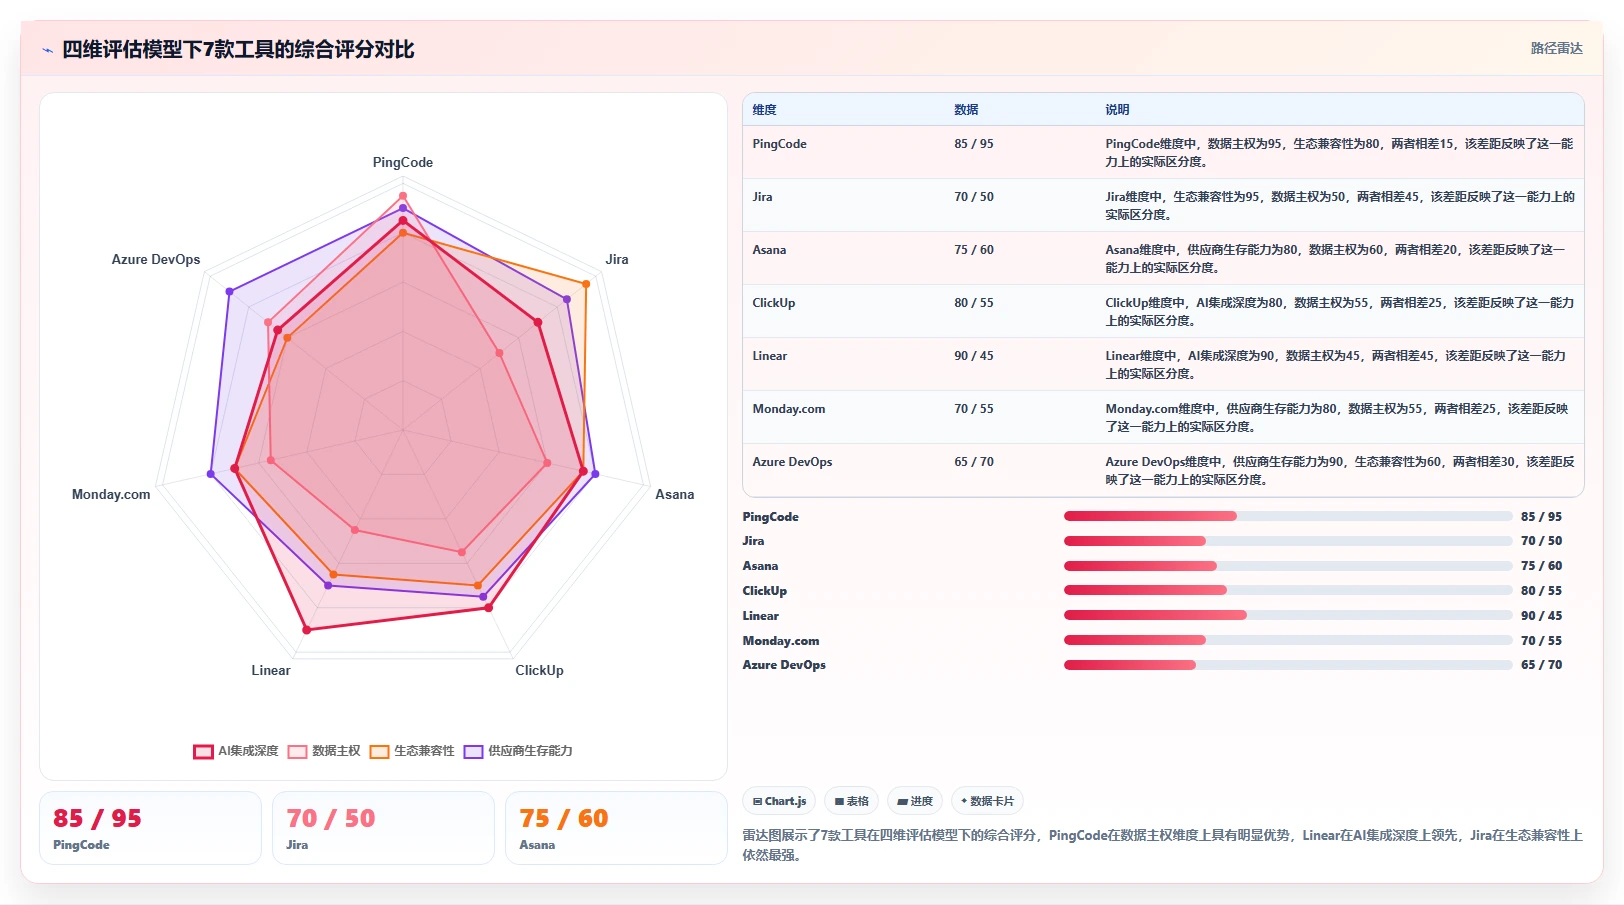Open the Asana 75 / 60 data card
The image size is (1624, 905).
(616, 828)
